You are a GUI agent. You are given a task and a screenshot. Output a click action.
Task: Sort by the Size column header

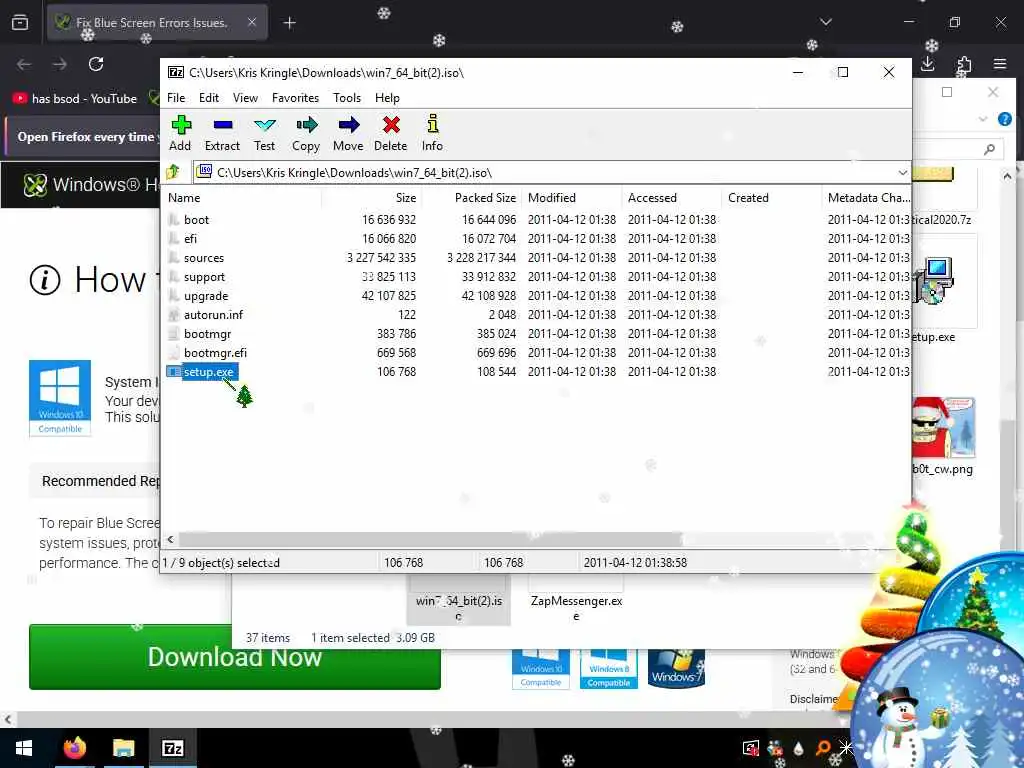pos(371,198)
